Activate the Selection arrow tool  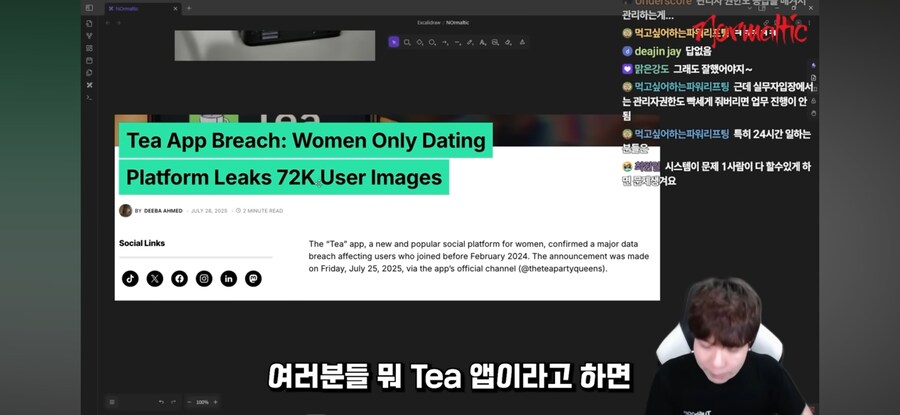(394, 42)
